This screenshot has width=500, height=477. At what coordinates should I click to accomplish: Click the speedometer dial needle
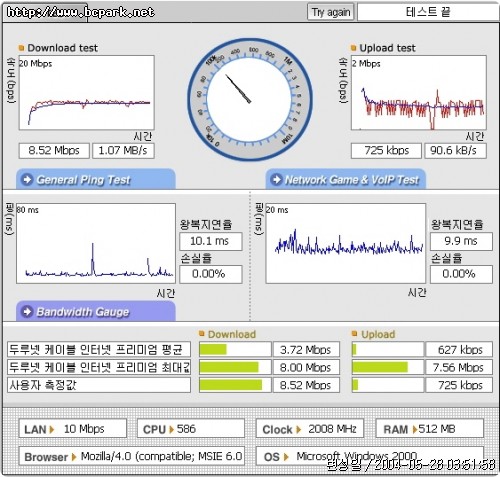click(238, 89)
